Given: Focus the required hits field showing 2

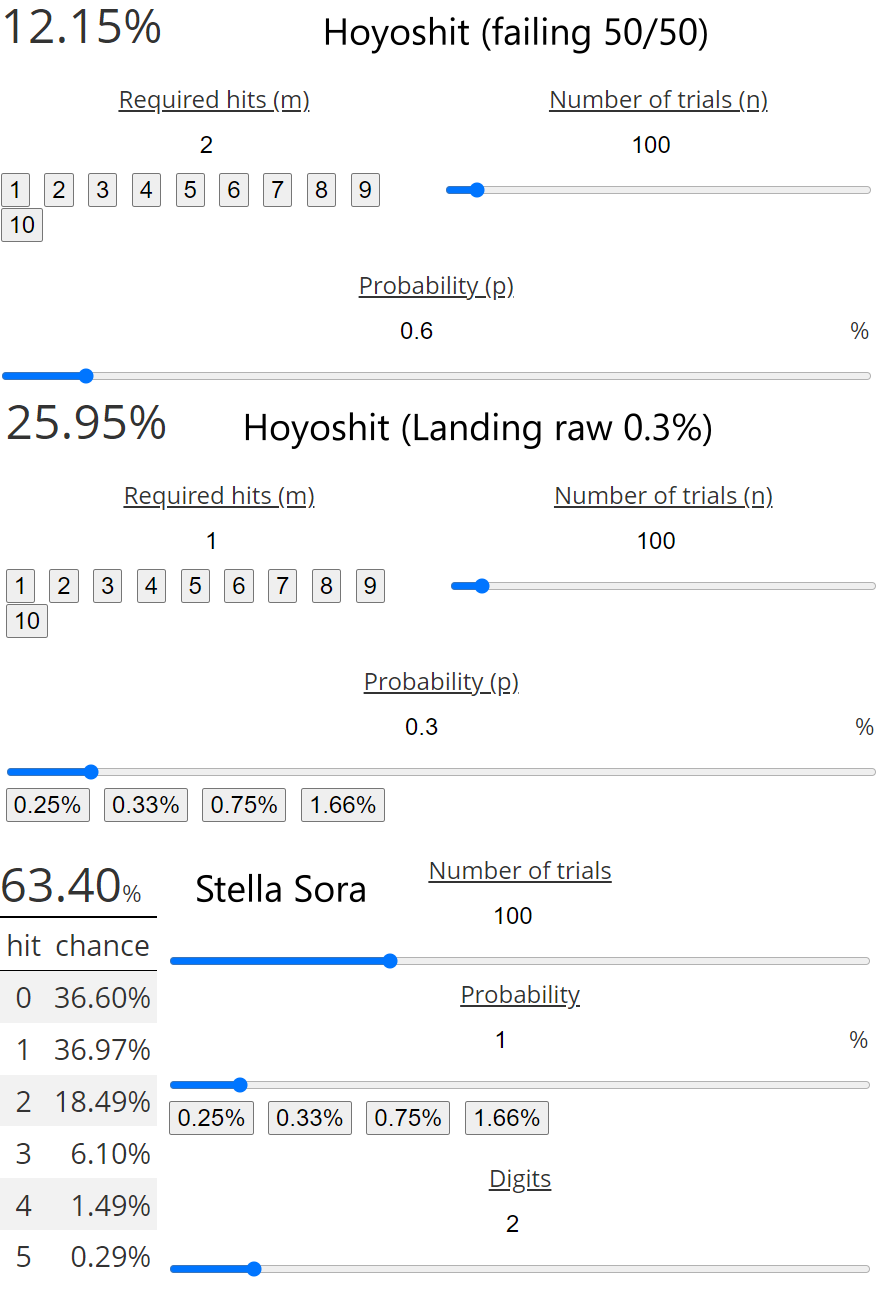Looking at the screenshot, I should [206, 146].
